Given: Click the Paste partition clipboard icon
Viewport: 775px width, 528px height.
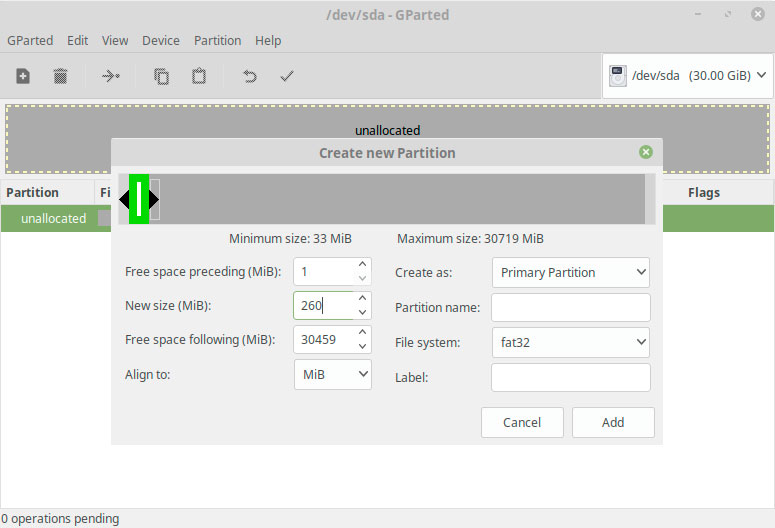Looking at the screenshot, I should click(199, 76).
